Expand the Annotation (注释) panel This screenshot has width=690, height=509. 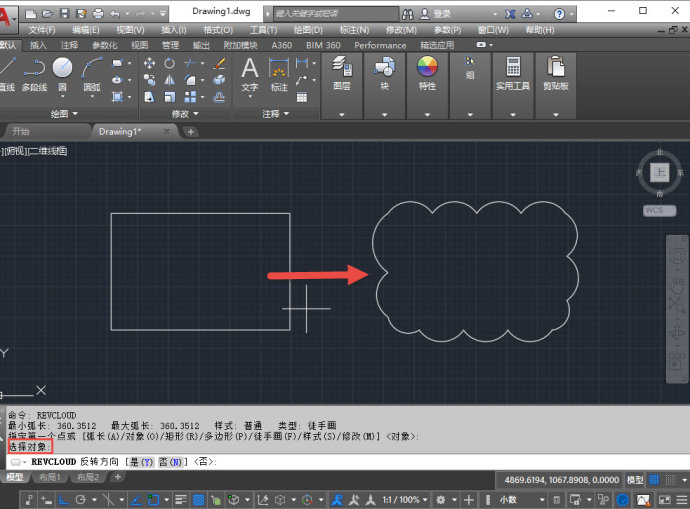click(x=275, y=114)
